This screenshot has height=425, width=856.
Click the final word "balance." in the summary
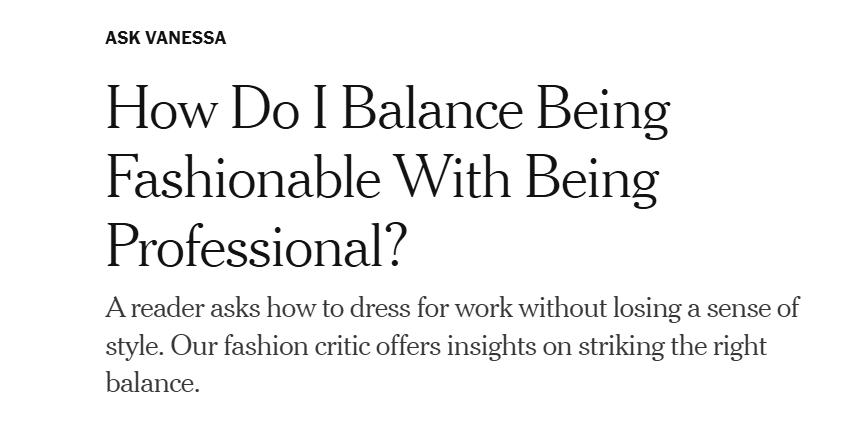pos(153,382)
